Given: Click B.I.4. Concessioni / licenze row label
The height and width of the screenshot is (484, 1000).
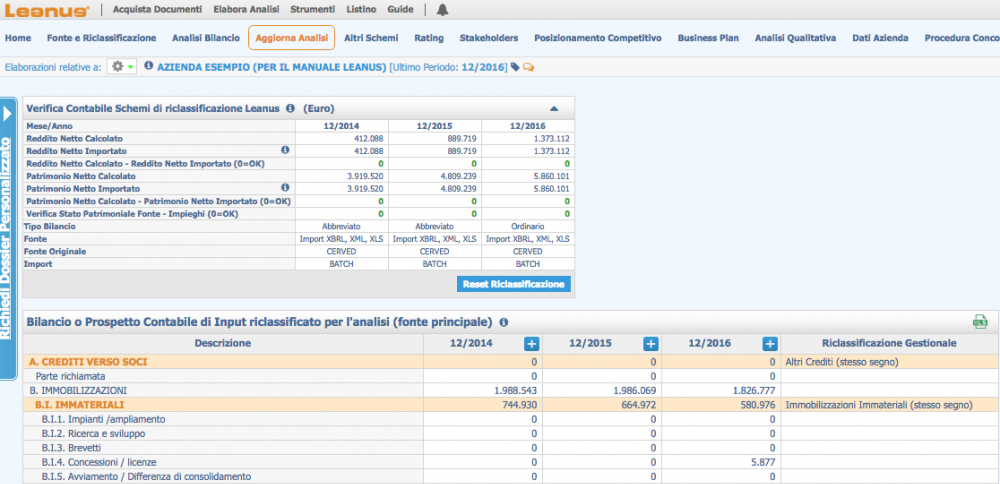Looking at the screenshot, I should 99,462.
